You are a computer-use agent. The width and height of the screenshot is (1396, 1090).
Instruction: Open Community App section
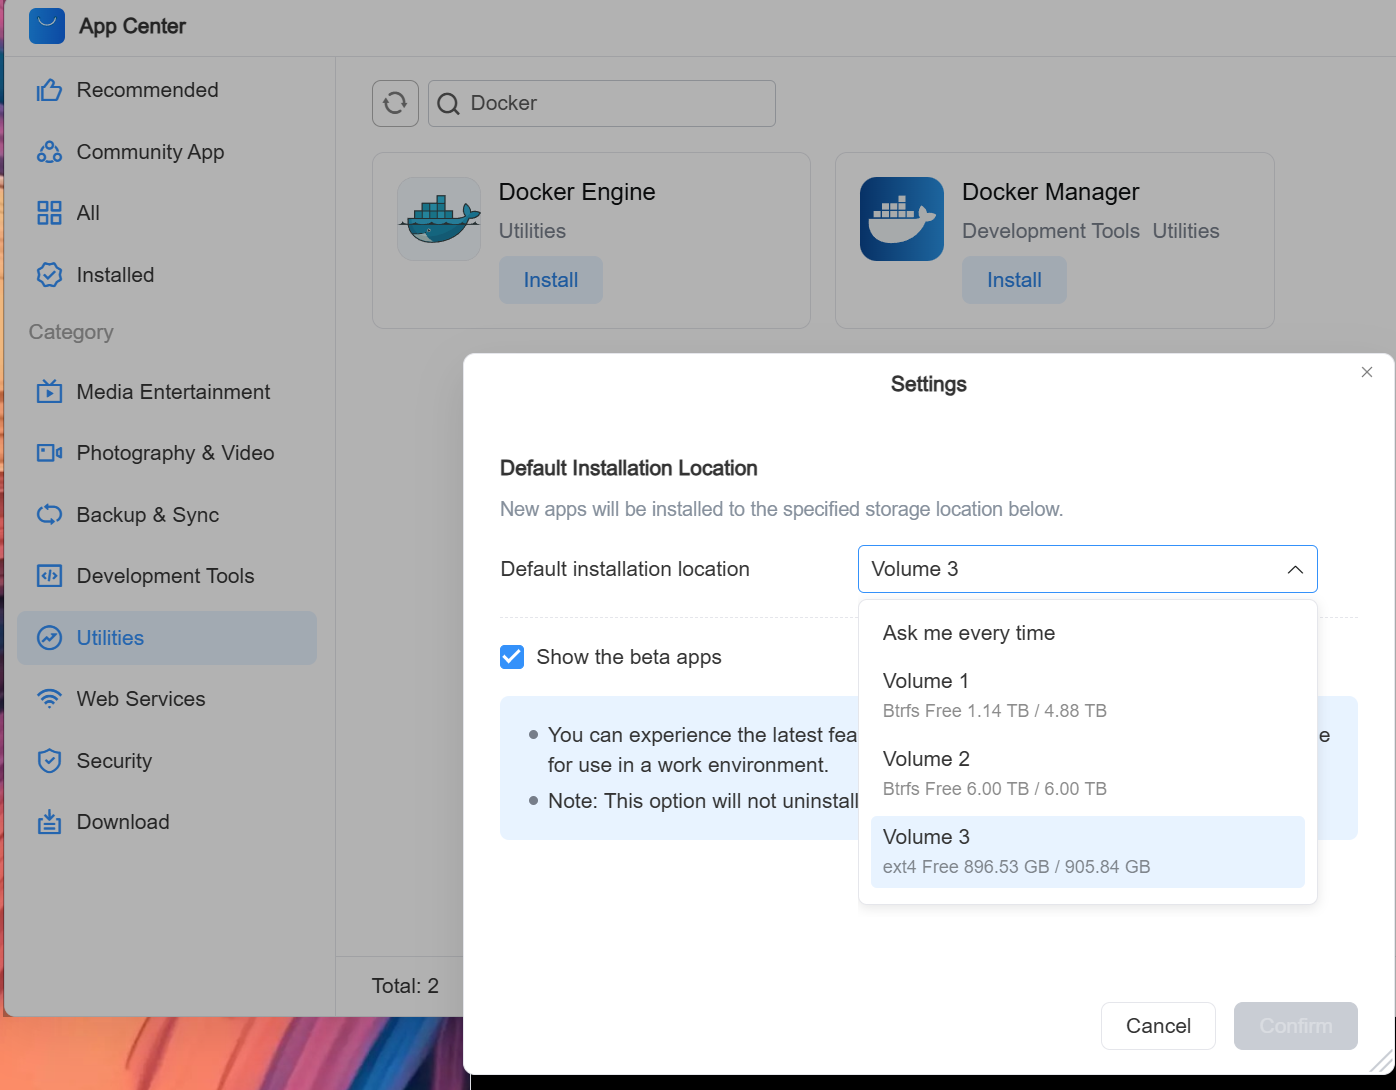click(167, 152)
